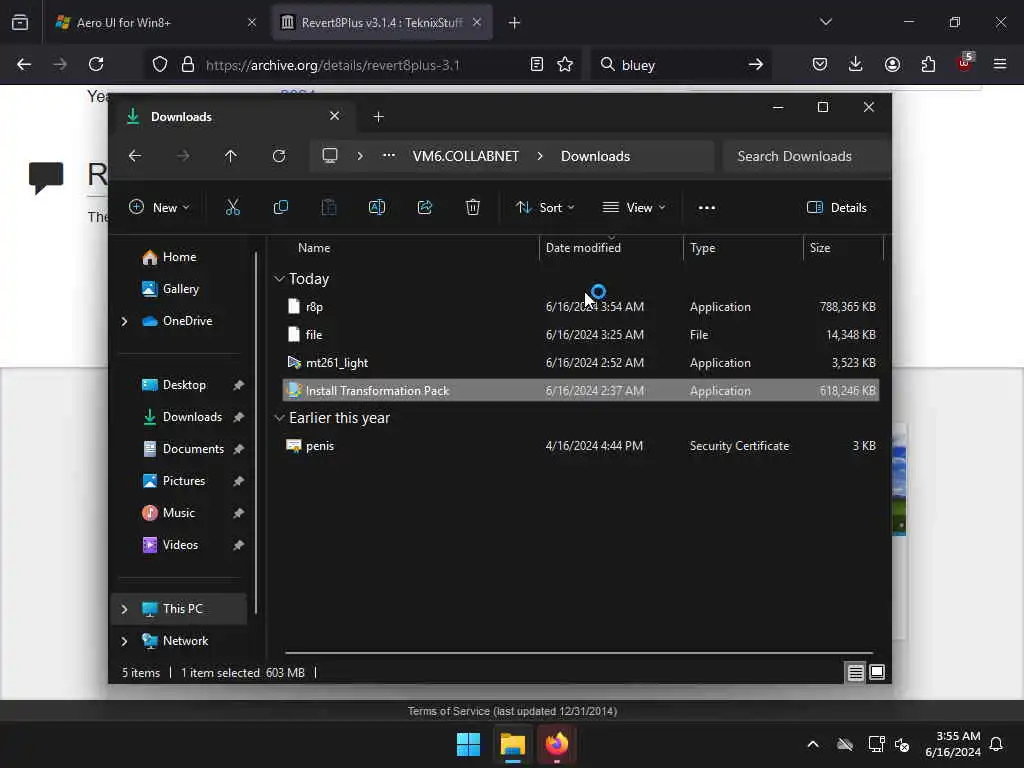Select the r8p application file
1024x768 pixels.
(x=580, y=306)
